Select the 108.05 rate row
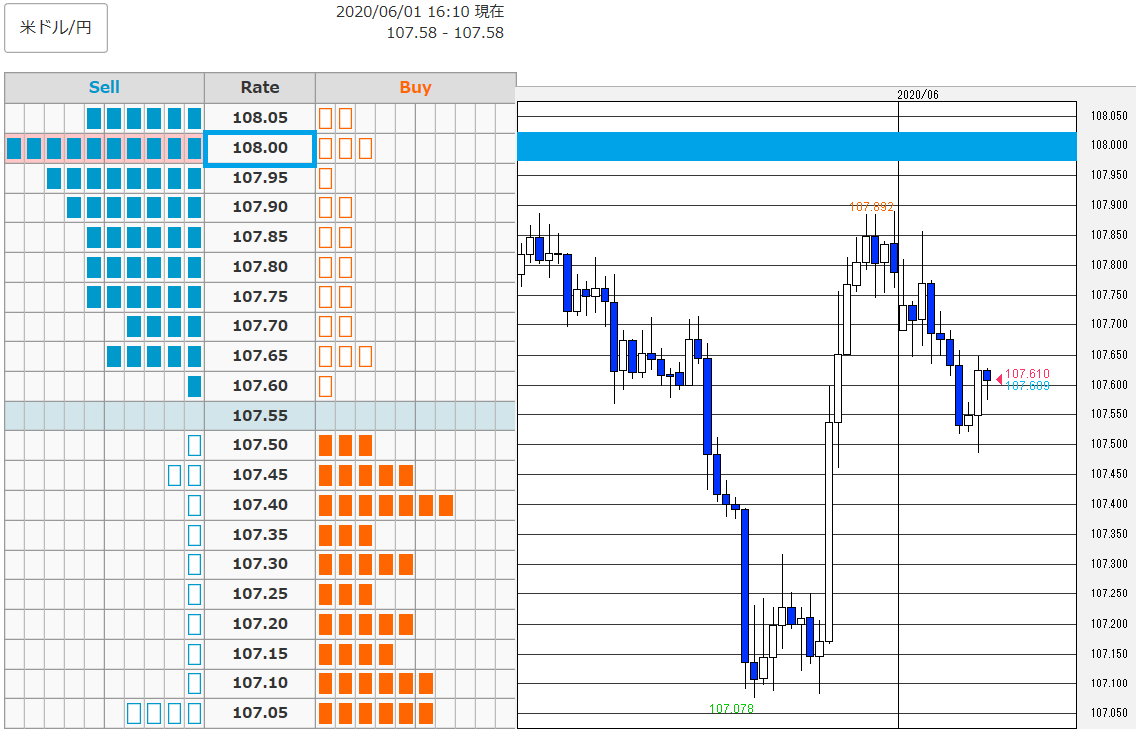 coord(260,118)
